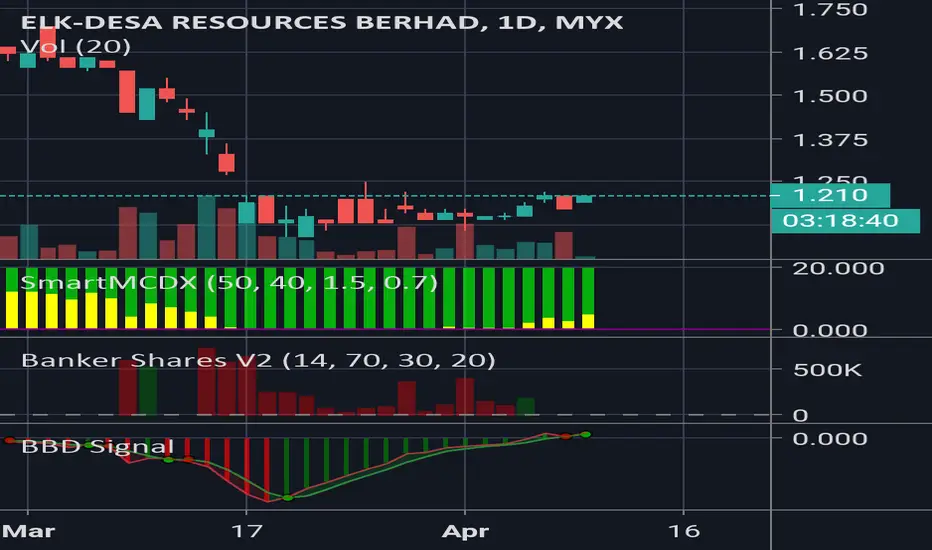The height and width of the screenshot is (550, 932).
Task: Click the green Banker Shares bar in April
Action: (525, 406)
